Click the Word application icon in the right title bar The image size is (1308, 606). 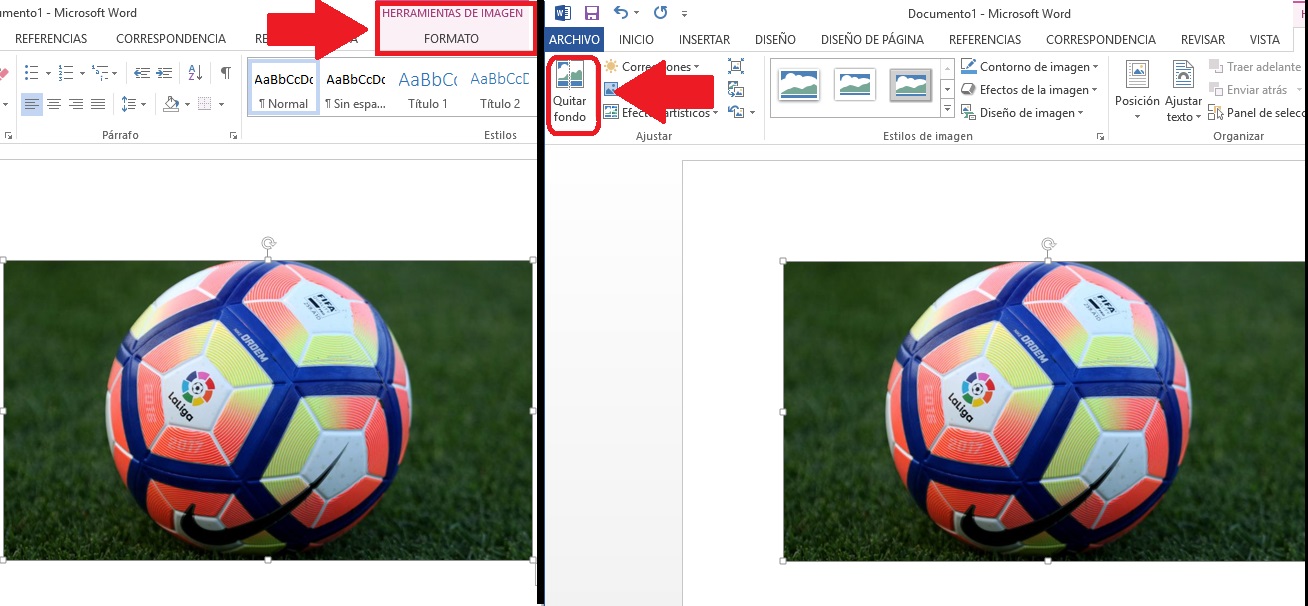(x=562, y=13)
